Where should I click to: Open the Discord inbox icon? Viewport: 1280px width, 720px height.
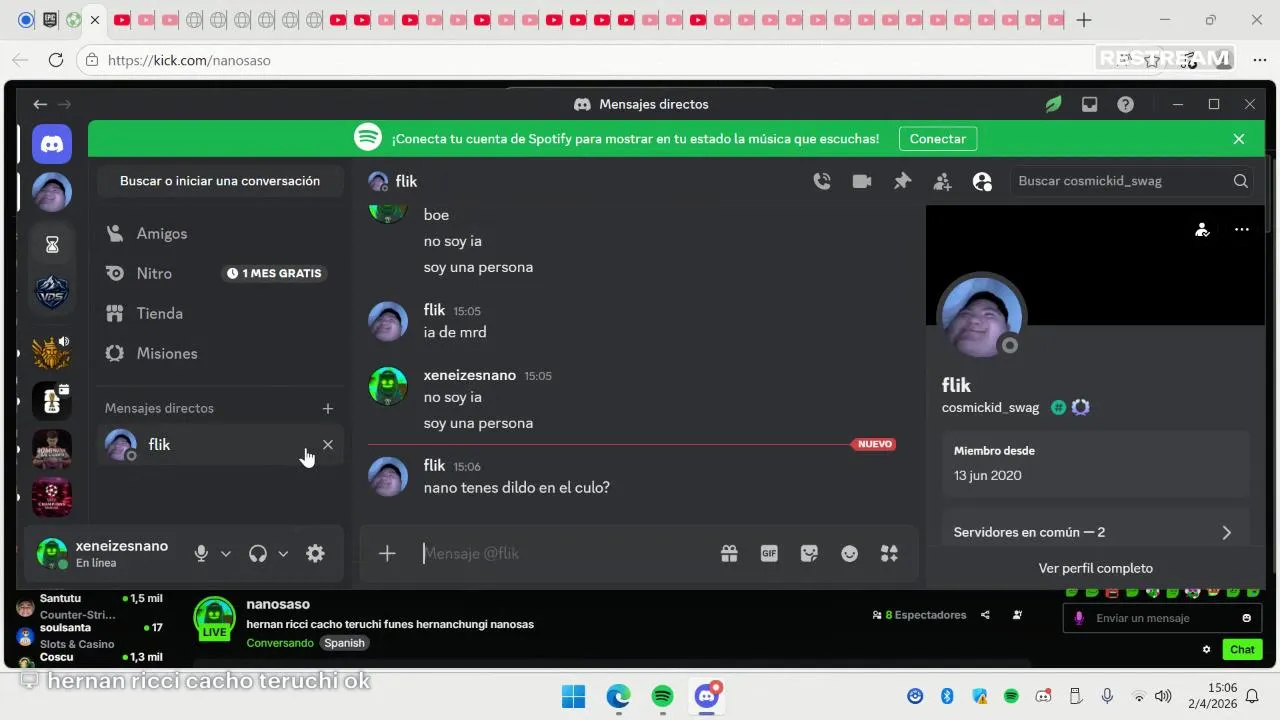click(1090, 104)
